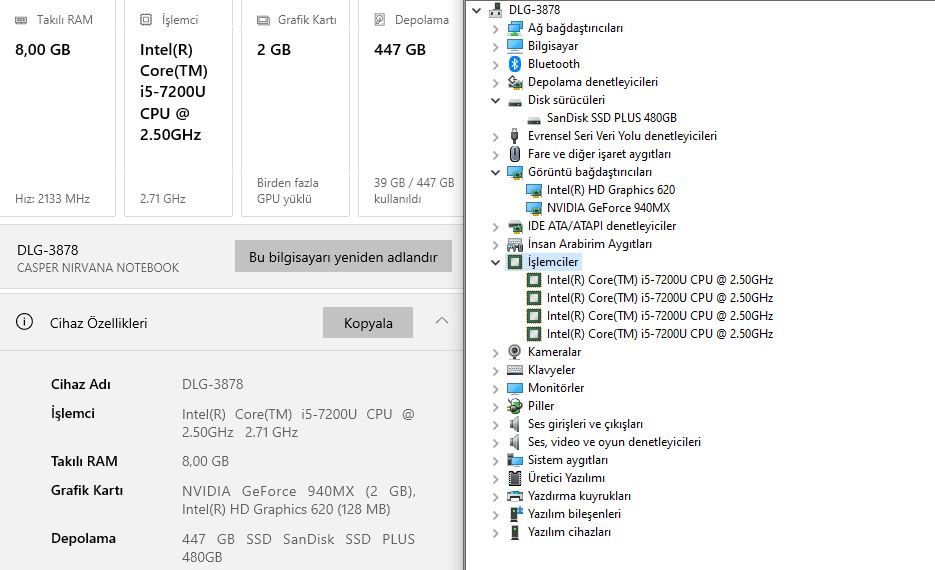Collapse the İşlemciler node

[x=496, y=262]
